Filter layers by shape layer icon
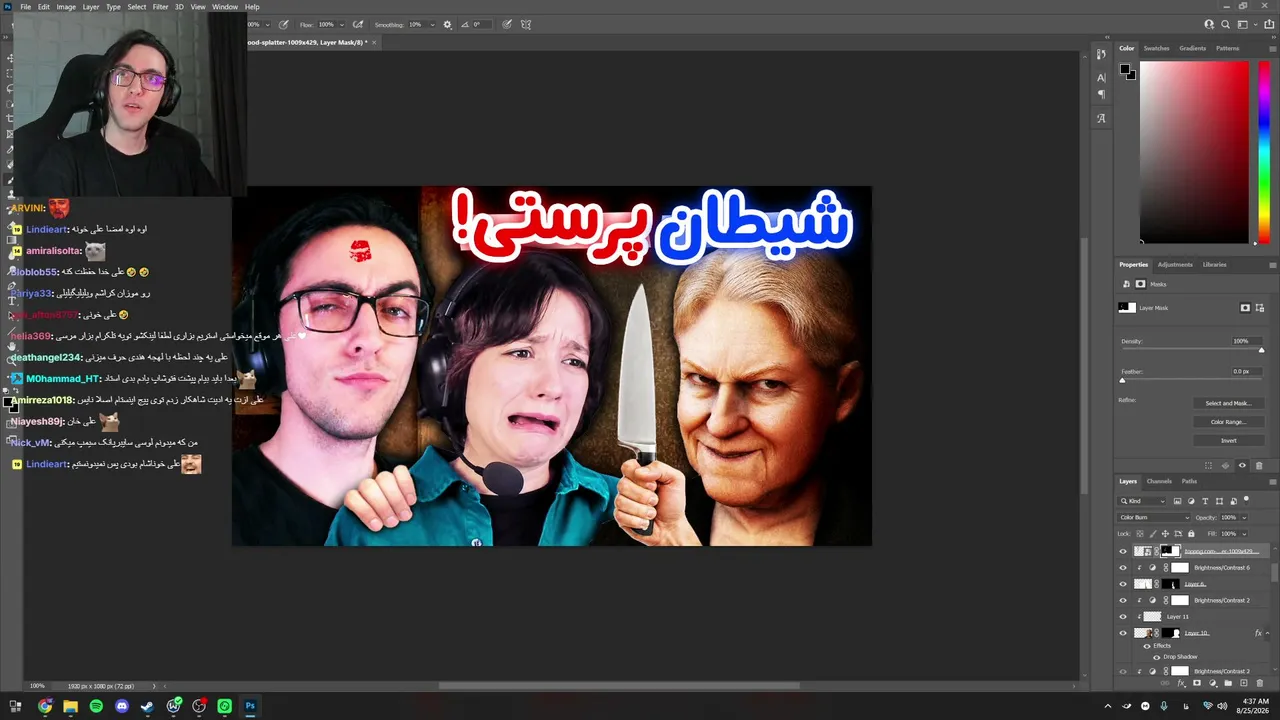 click(x=1219, y=501)
